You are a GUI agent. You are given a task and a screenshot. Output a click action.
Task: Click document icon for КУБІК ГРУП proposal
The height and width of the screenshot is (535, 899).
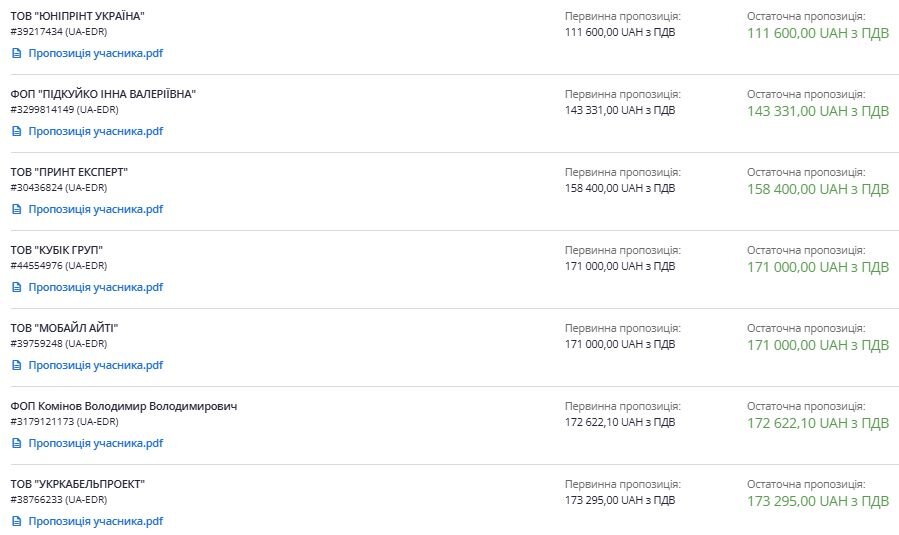(x=16, y=287)
